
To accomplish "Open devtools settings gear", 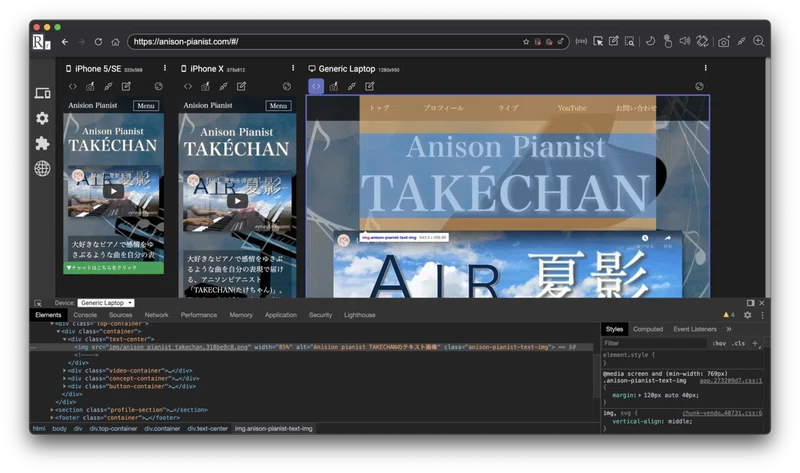I will (747, 315).
